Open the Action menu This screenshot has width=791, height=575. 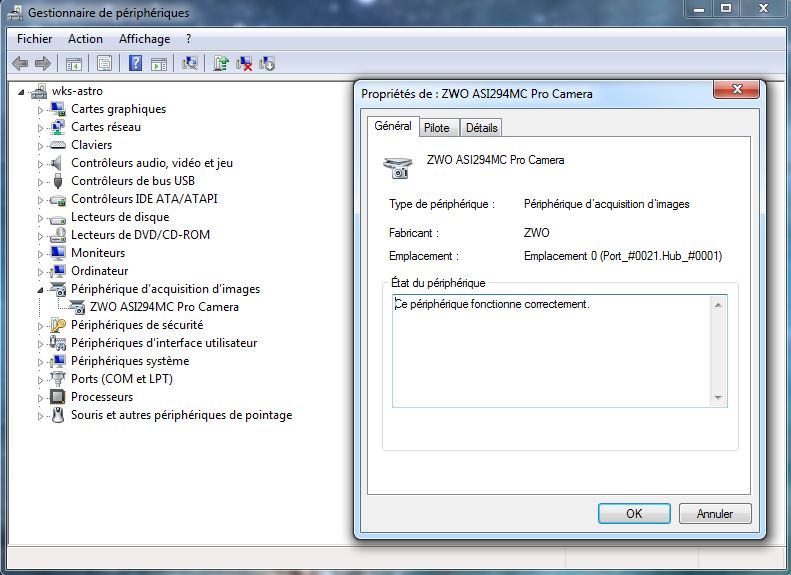pyautogui.click(x=85, y=39)
